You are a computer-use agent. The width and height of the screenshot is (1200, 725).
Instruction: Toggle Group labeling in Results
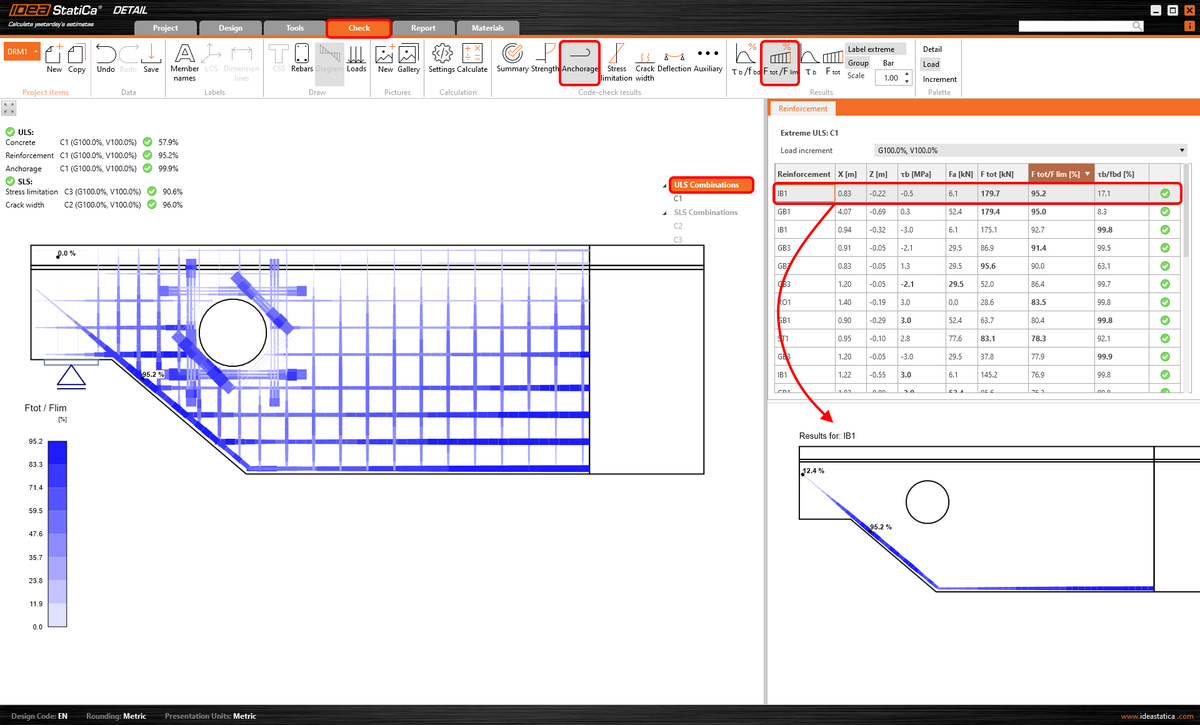857,62
